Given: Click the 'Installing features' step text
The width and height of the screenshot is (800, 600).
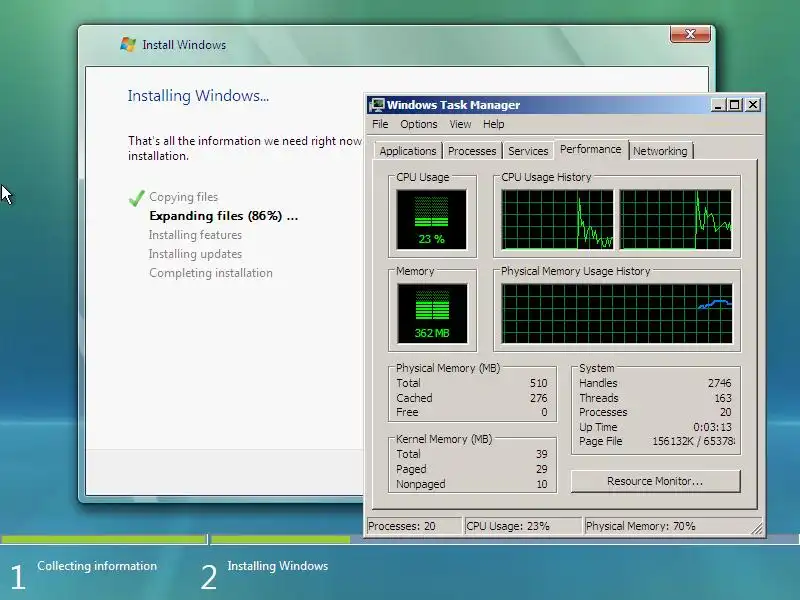Looking at the screenshot, I should [x=195, y=235].
